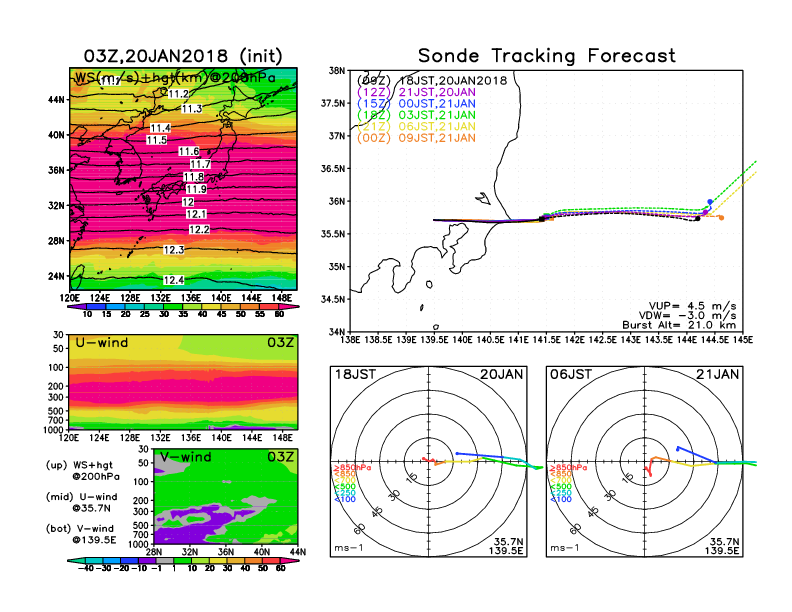The height and width of the screenshot is (612, 792).
Task: Click the 12.1 height contour label
Action: point(196,214)
